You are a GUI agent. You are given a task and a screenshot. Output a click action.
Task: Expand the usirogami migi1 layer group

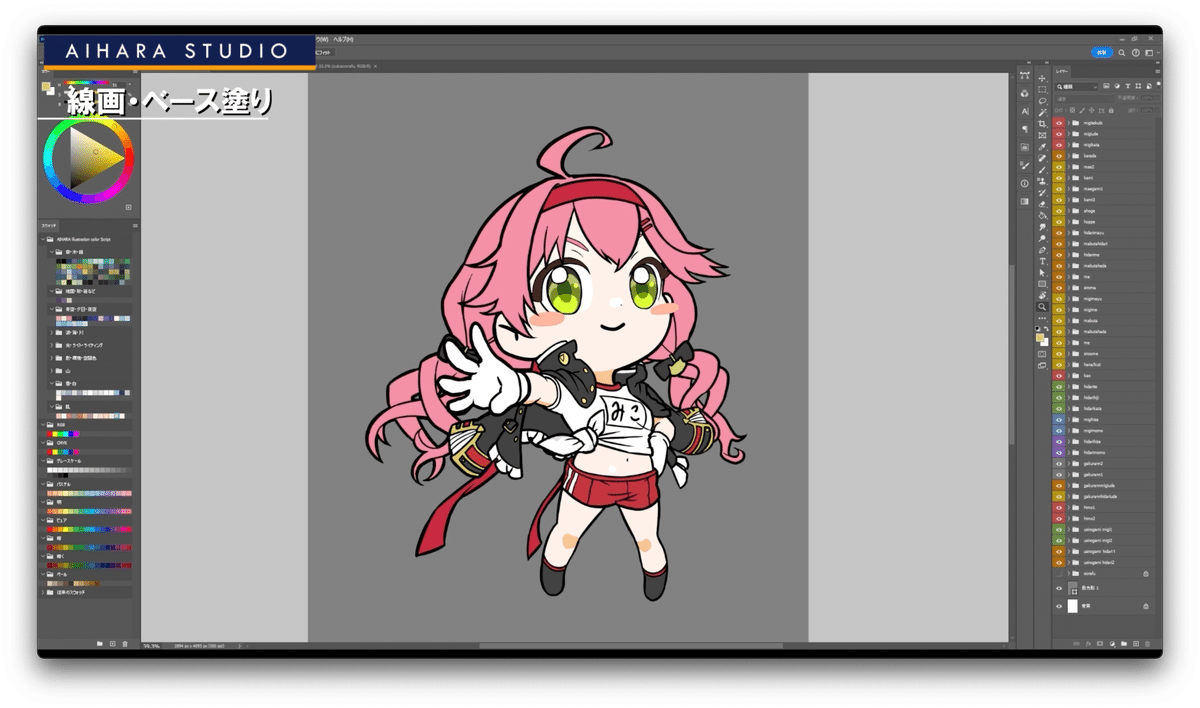(1069, 529)
